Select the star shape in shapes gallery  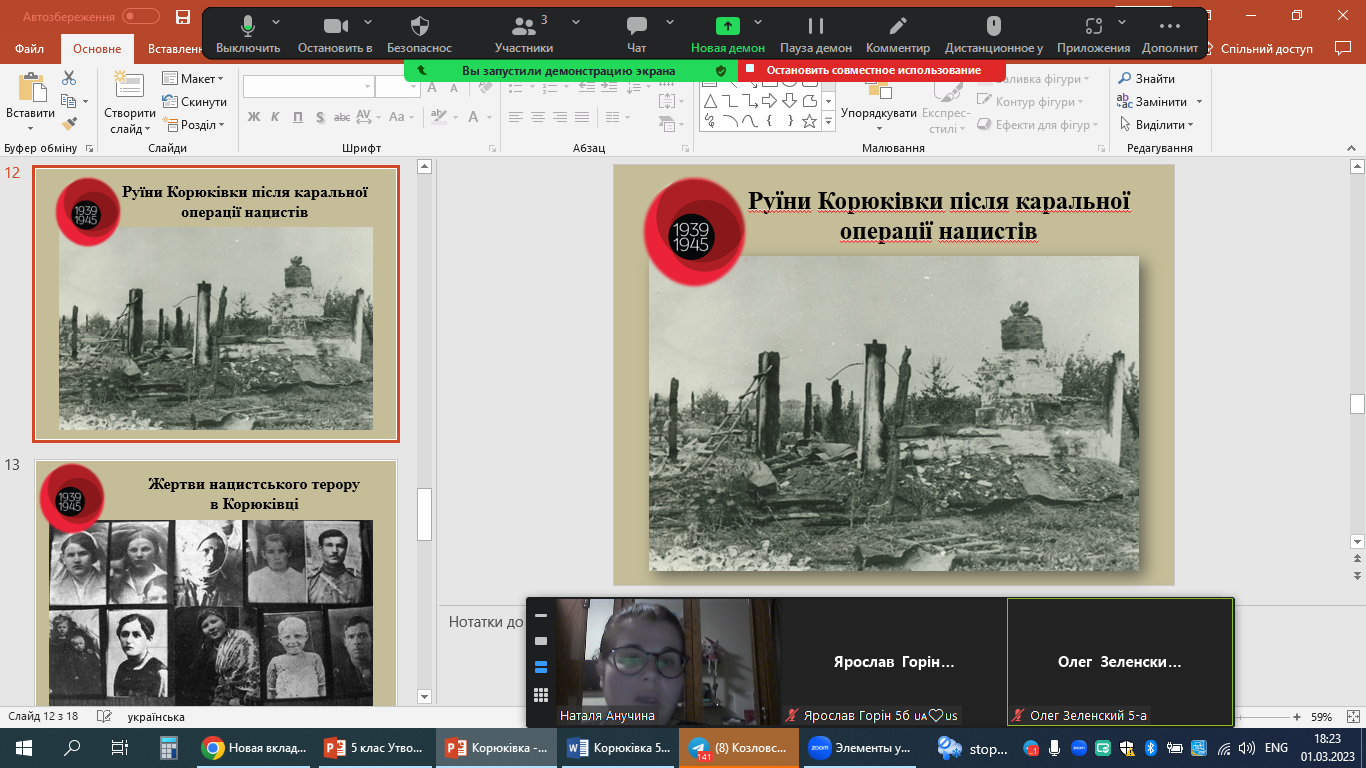pos(809,121)
